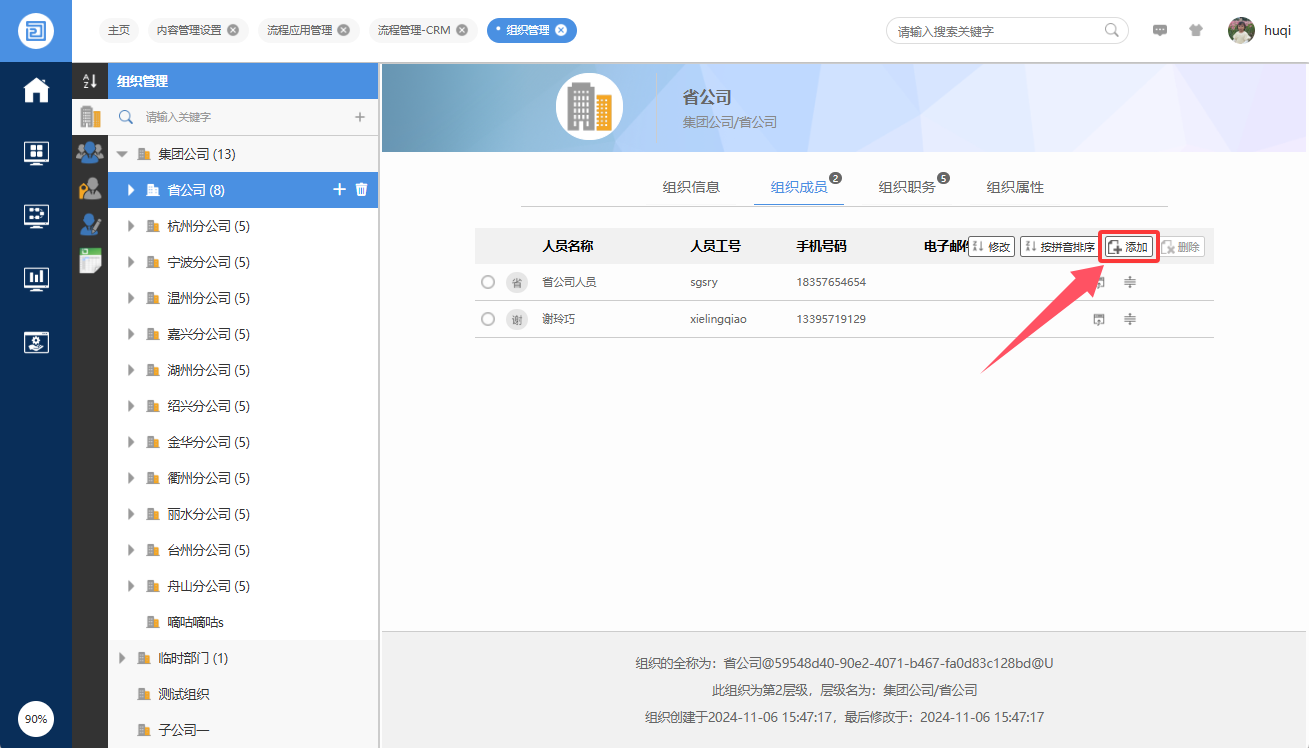
Task: Select the radio button for 谢玲巧
Action: pos(488,319)
